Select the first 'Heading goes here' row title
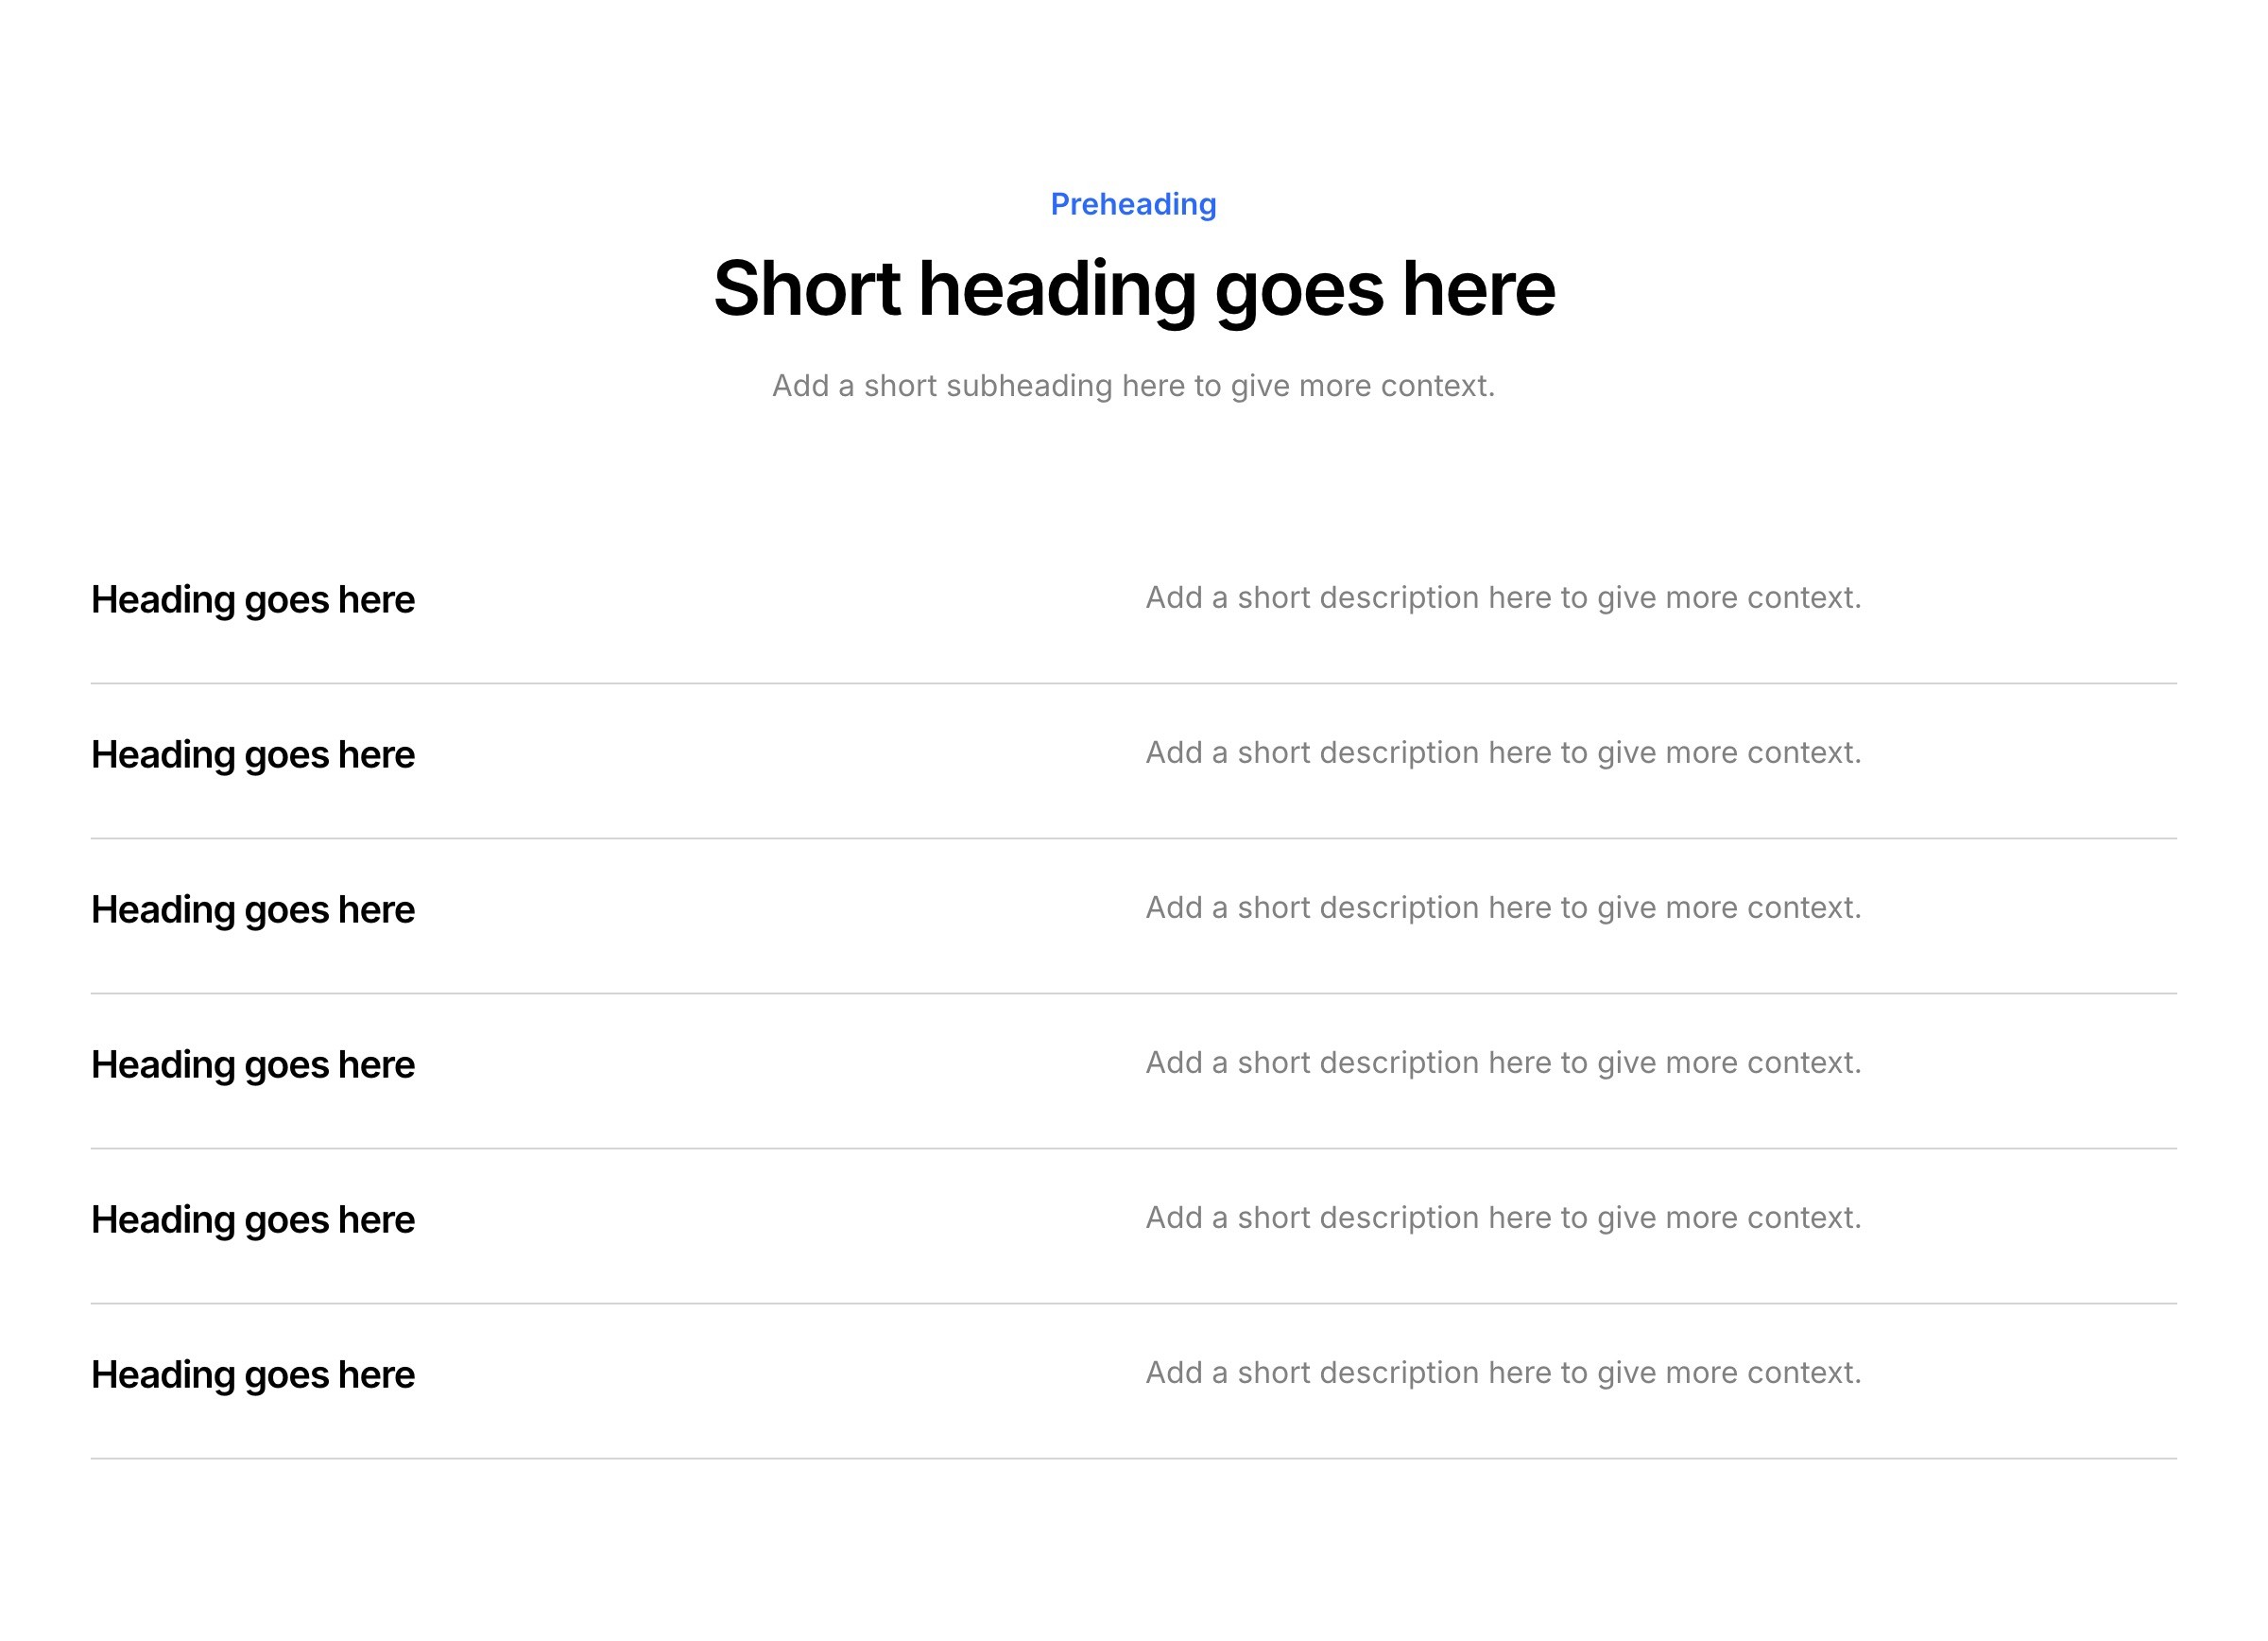 [x=252, y=599]
